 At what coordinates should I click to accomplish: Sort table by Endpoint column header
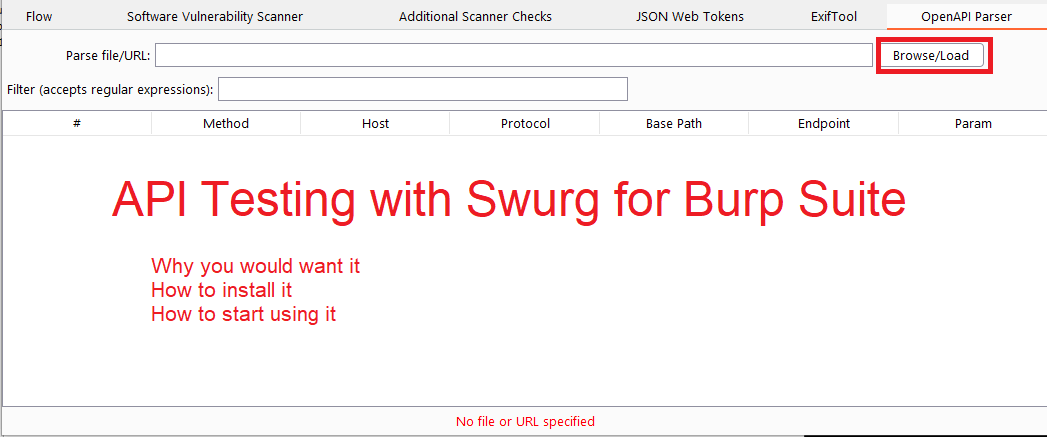tap(823, 123)
